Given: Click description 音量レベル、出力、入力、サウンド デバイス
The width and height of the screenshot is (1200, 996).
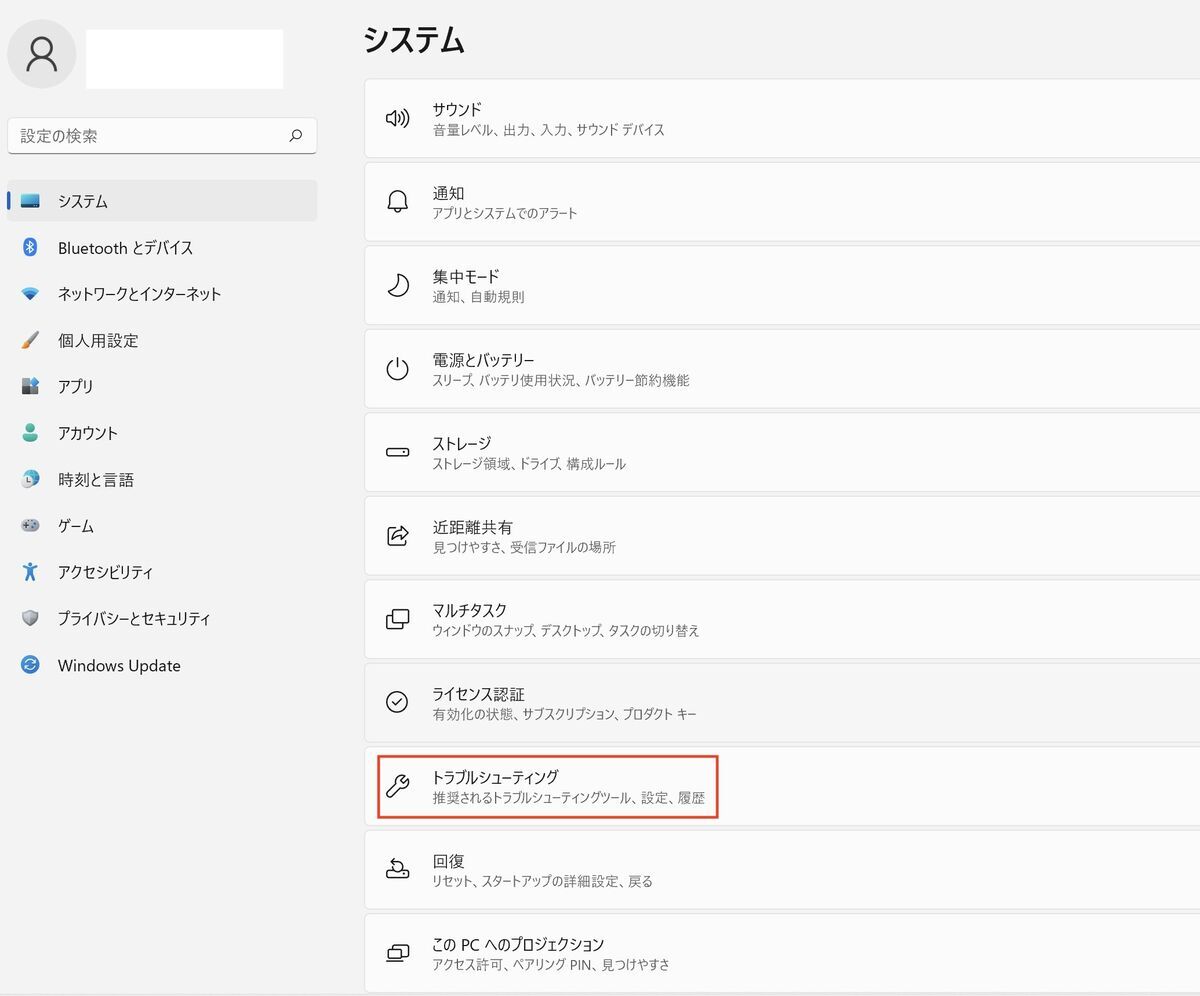Looking at the screenshot, I should tap(548, 130).
